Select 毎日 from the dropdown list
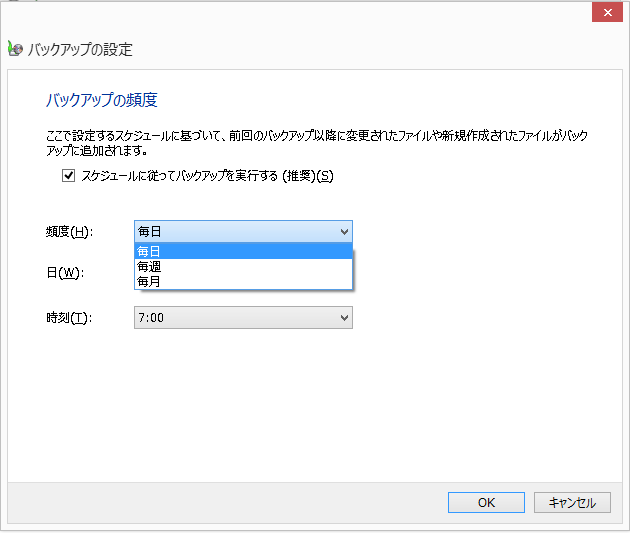This screenshot has width=630, height=533. (x=149, y=252)
